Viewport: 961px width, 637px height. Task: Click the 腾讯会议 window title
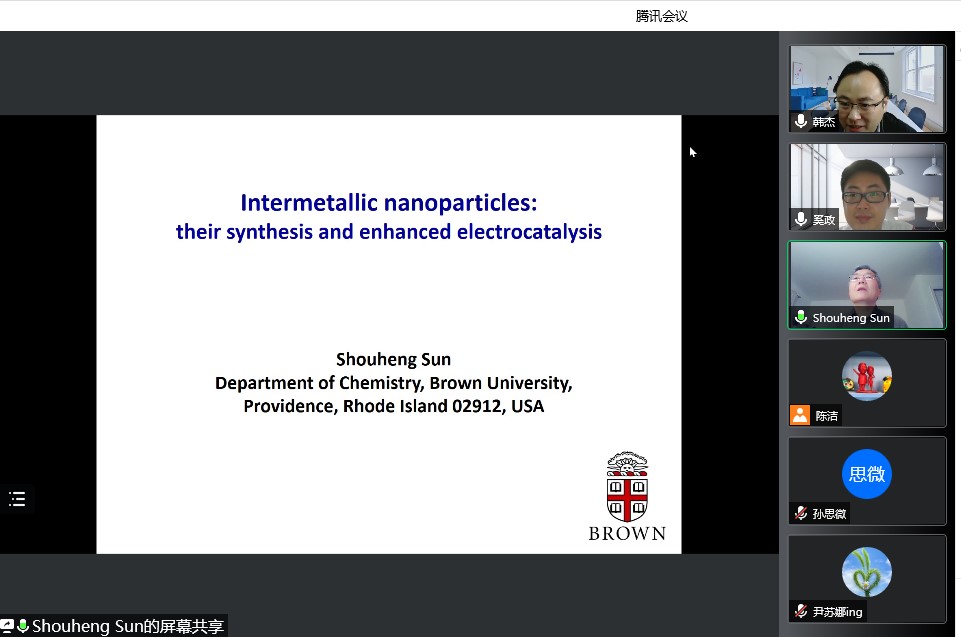(662, 16)
